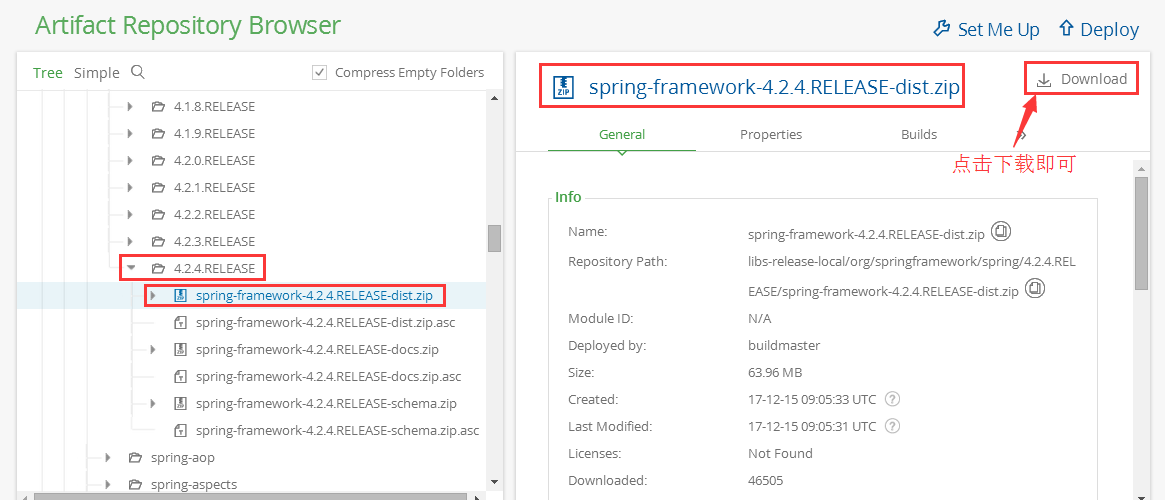Image resolution: width=1165 pixels, height=500 pixels.
Task: Expand the 4.1.8.RELEASE folder arrow
Action: 130,107
